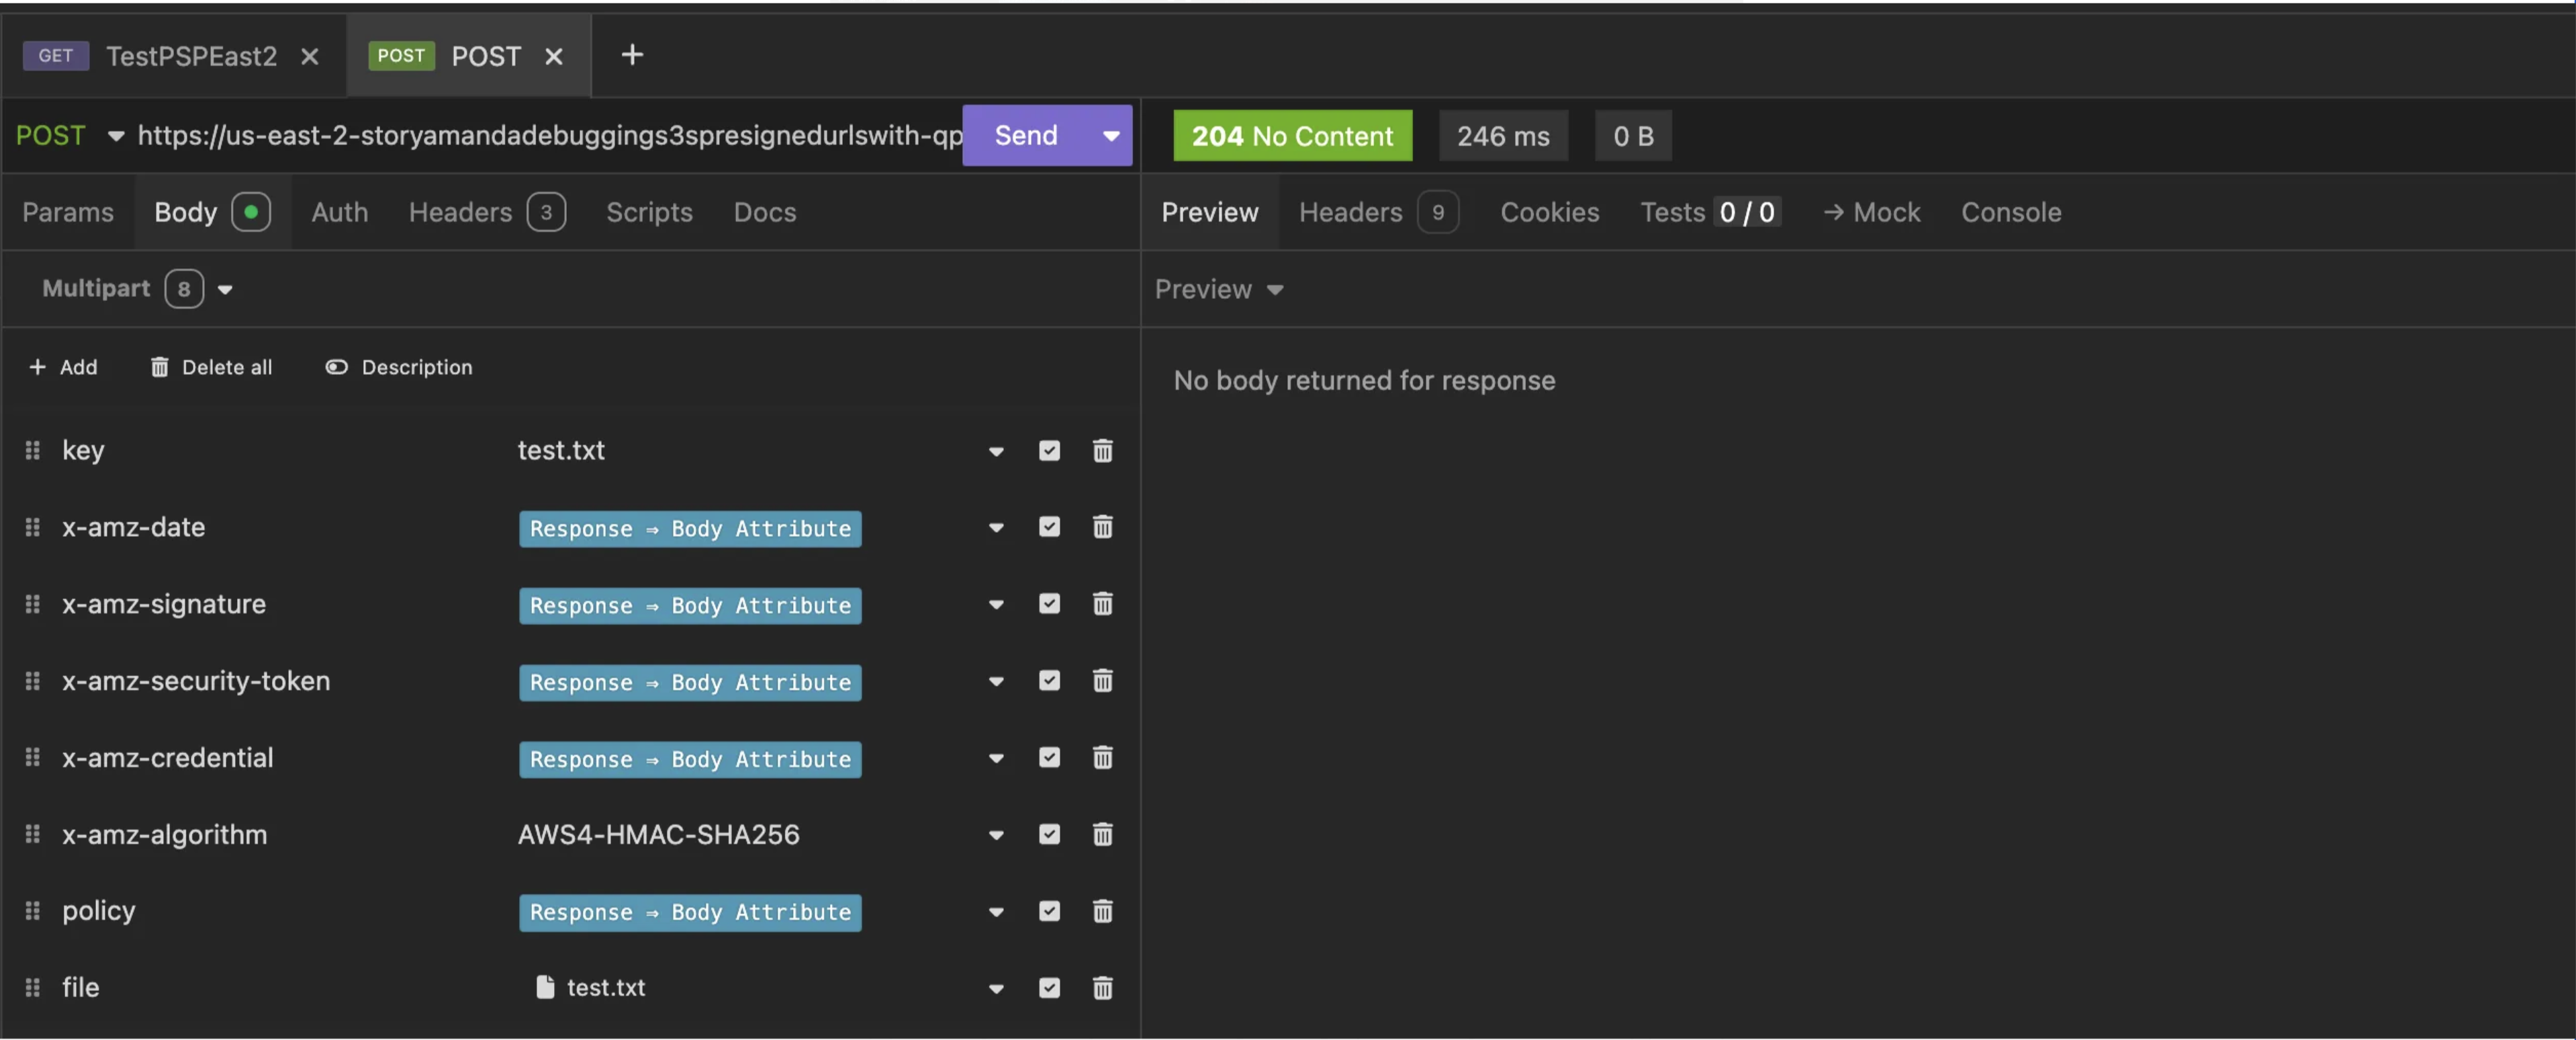The image size is (2576, 1040).
Task: Delete the x-amz-date row
Action: click(1102, 527)
